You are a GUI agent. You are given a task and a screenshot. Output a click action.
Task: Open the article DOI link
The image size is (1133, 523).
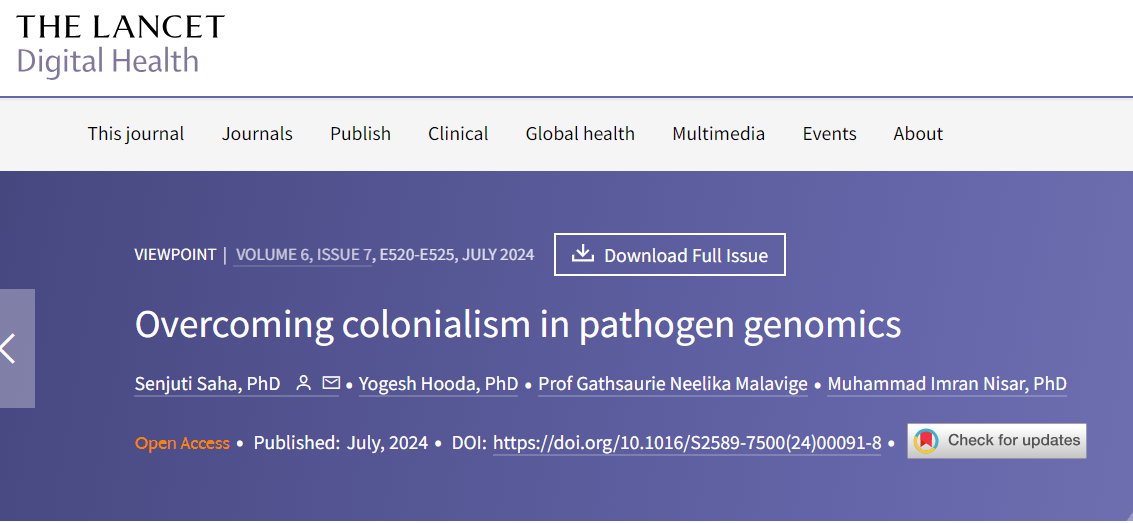point(687,442)
